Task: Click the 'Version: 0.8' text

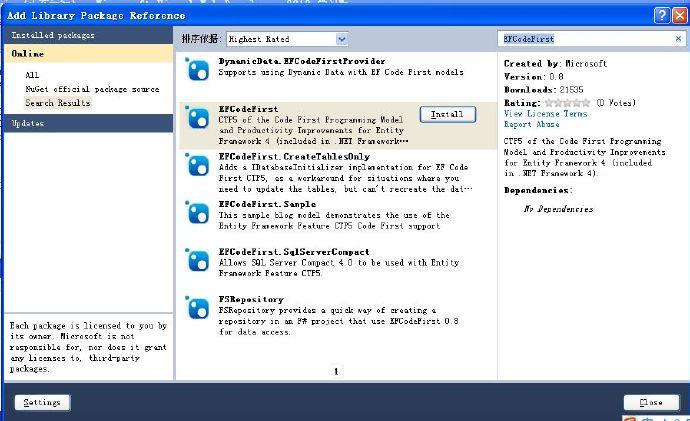Action: 533,77
